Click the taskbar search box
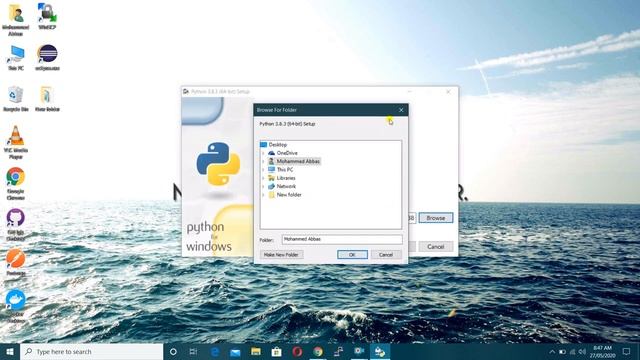 [91, 351]
